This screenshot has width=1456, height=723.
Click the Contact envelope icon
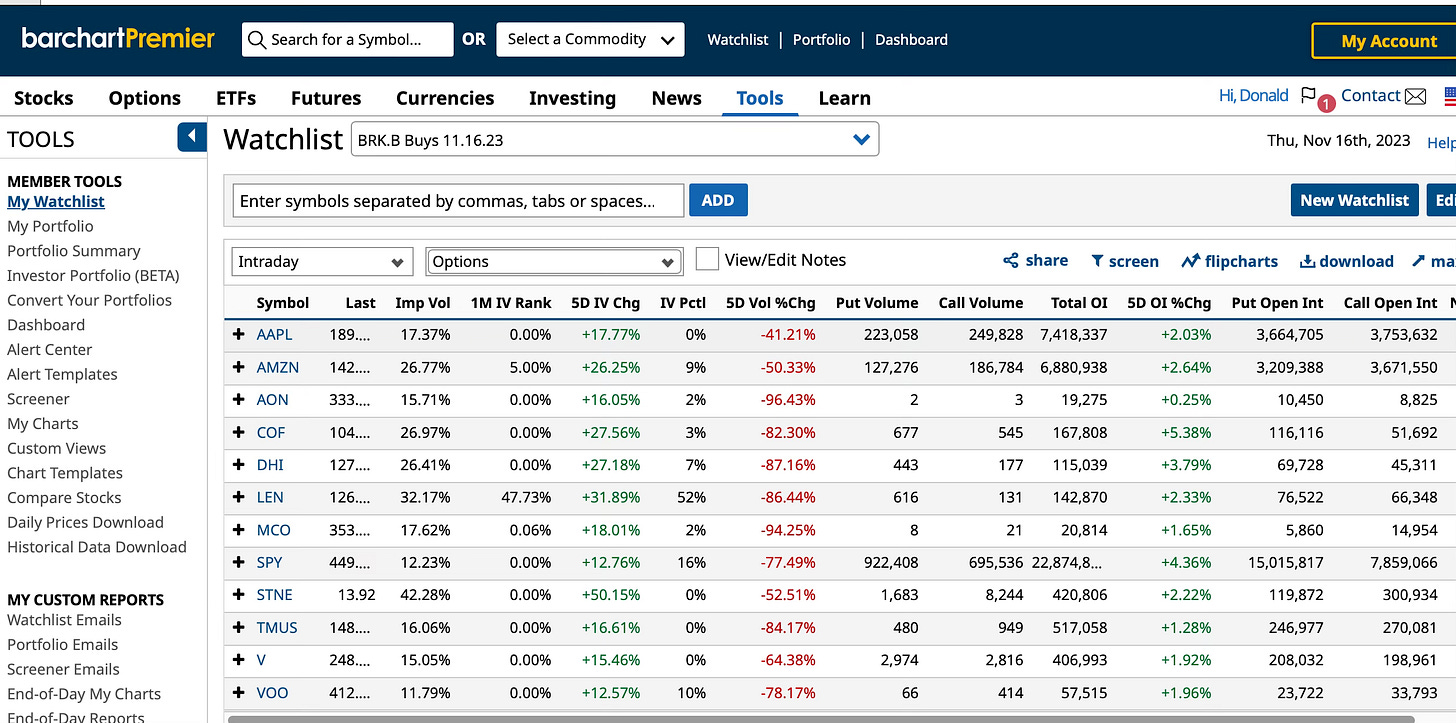pos(1415,97)
